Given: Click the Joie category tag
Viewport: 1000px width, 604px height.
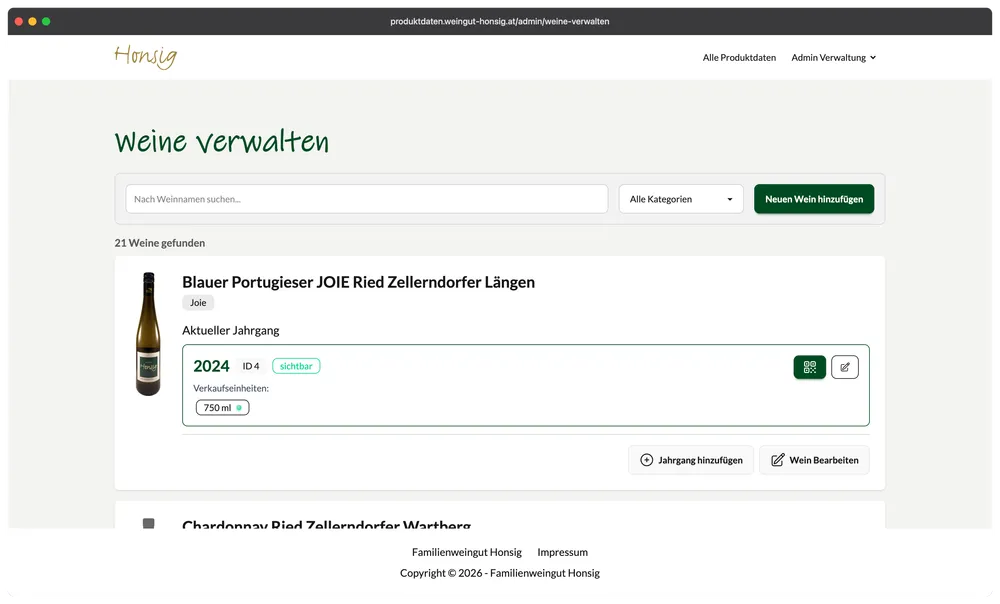Looking at the screenshot, I should pyautogui.click(x=198, y=302).
